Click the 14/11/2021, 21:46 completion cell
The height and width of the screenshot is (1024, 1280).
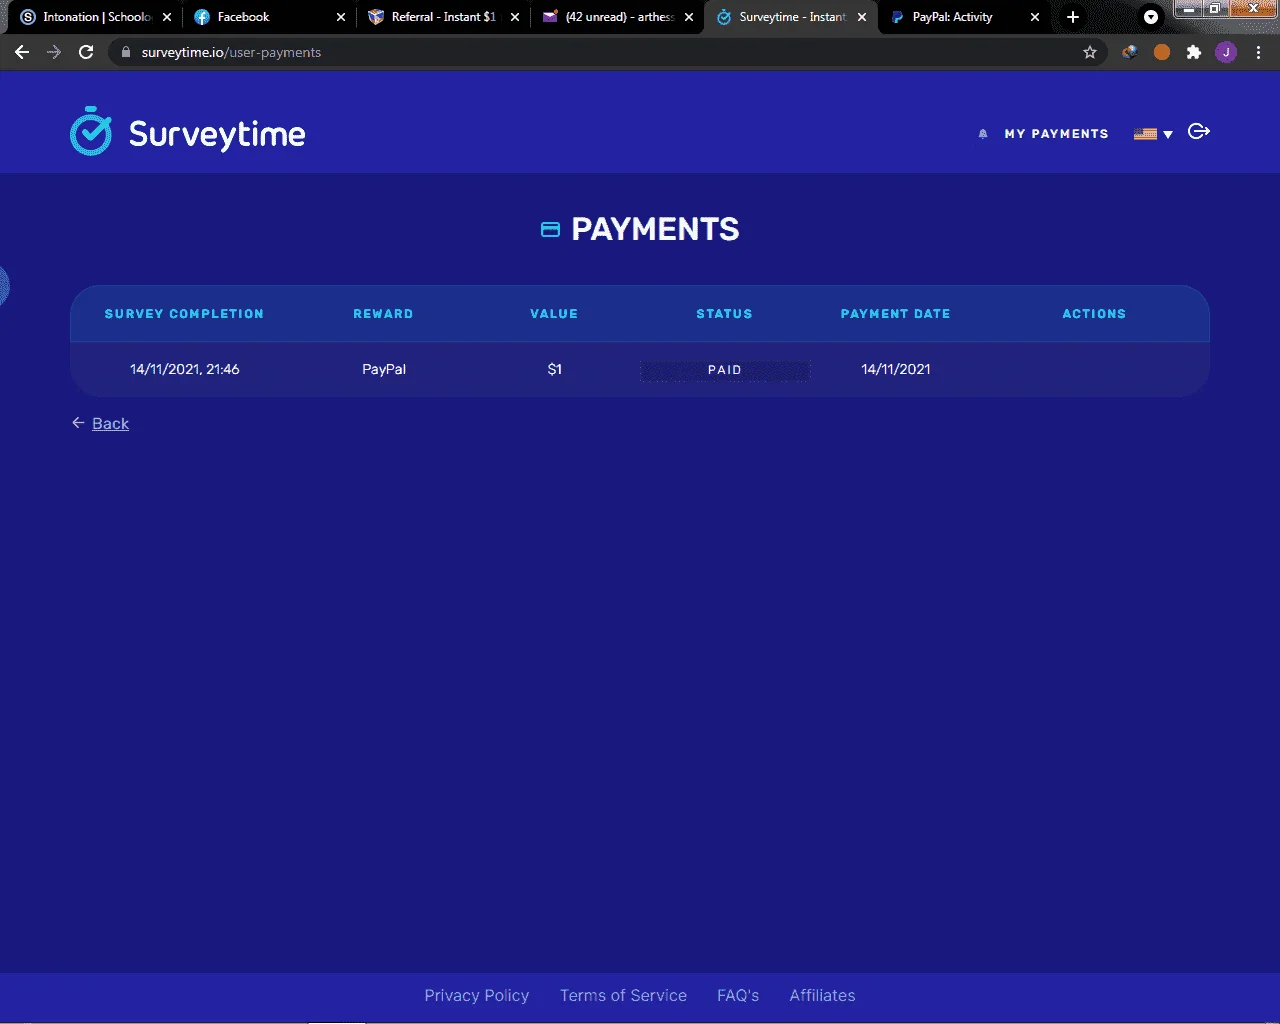[185, 369]
